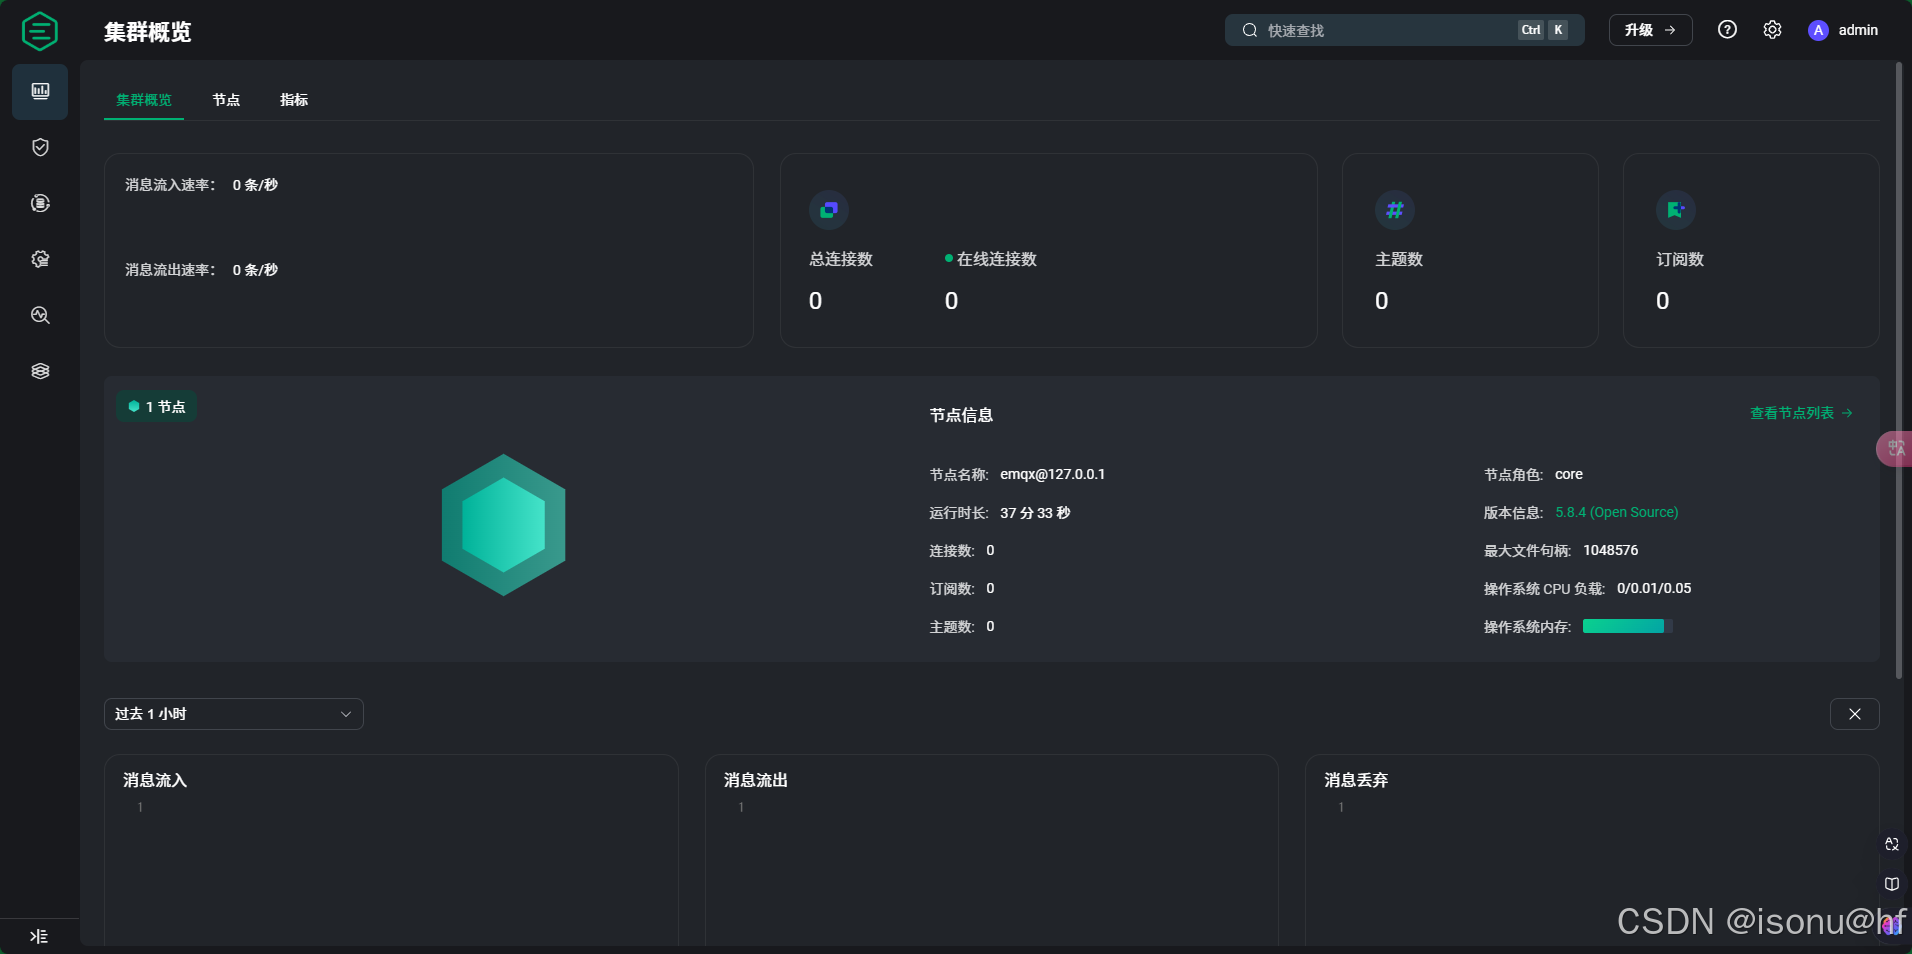Select the 集群概览 tab
This screenshot has width=1912, height=954.
click(x=144, y=100)
